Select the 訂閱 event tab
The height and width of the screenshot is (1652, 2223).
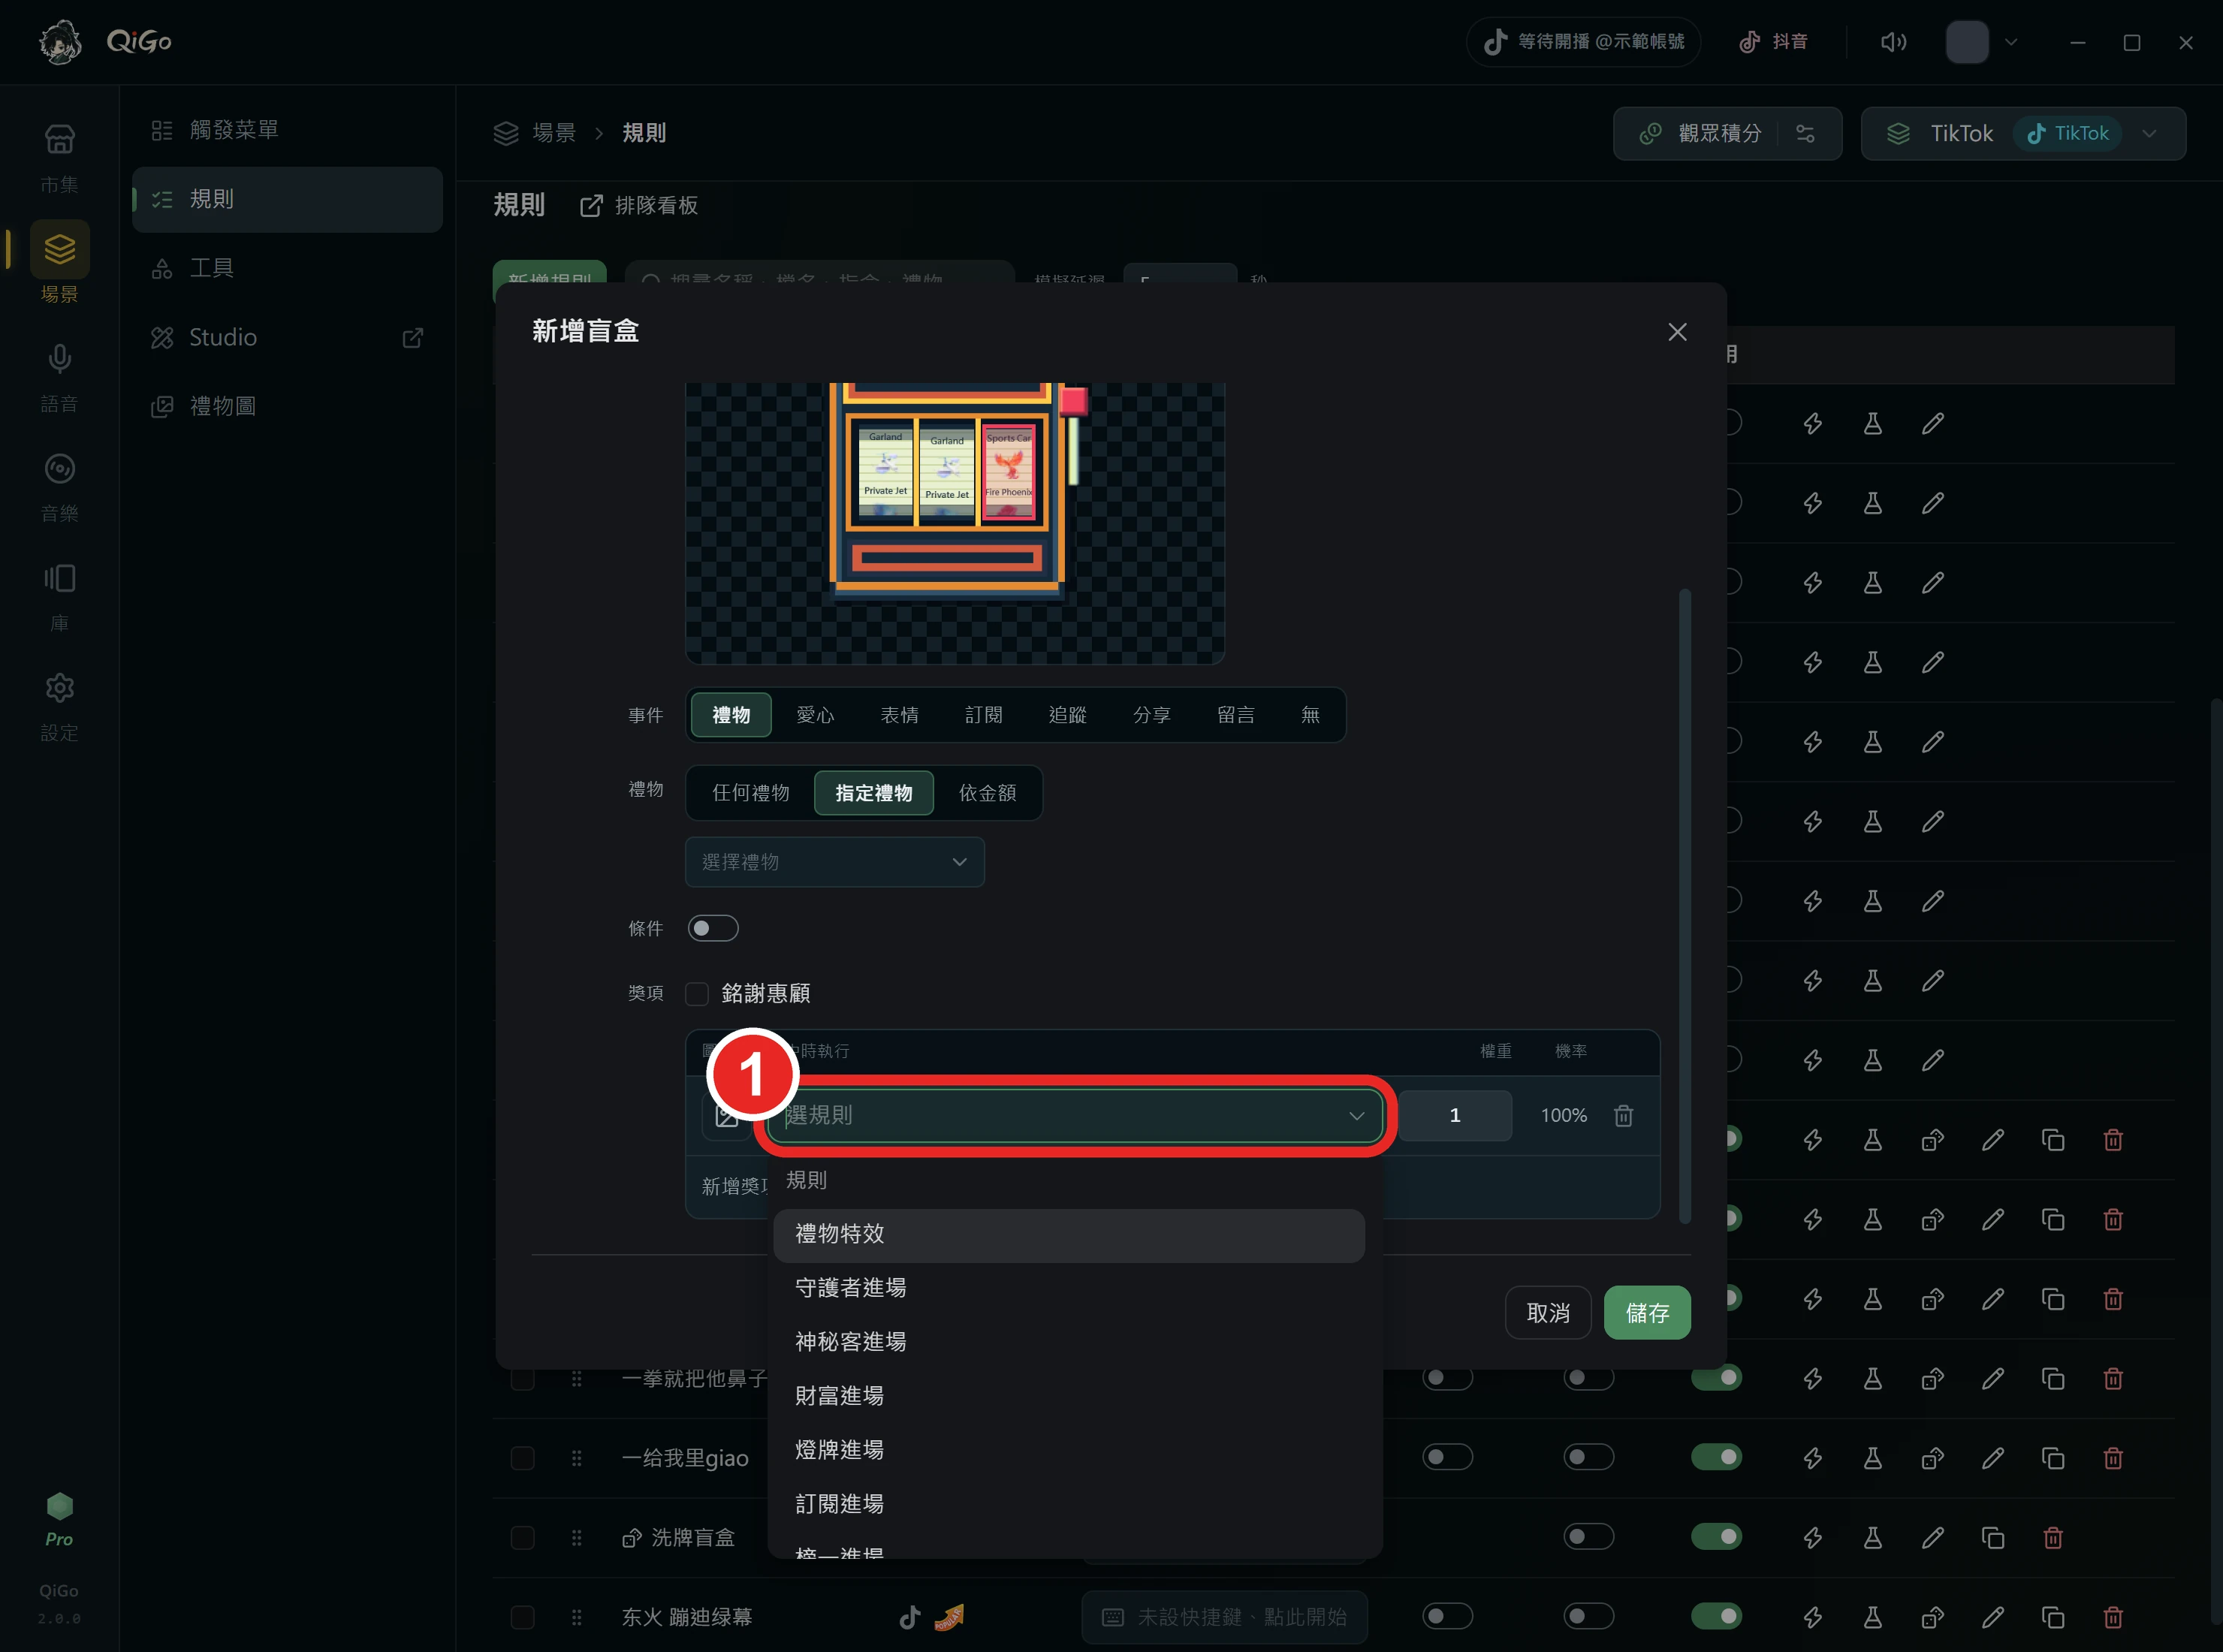click(x=983, y=715)
